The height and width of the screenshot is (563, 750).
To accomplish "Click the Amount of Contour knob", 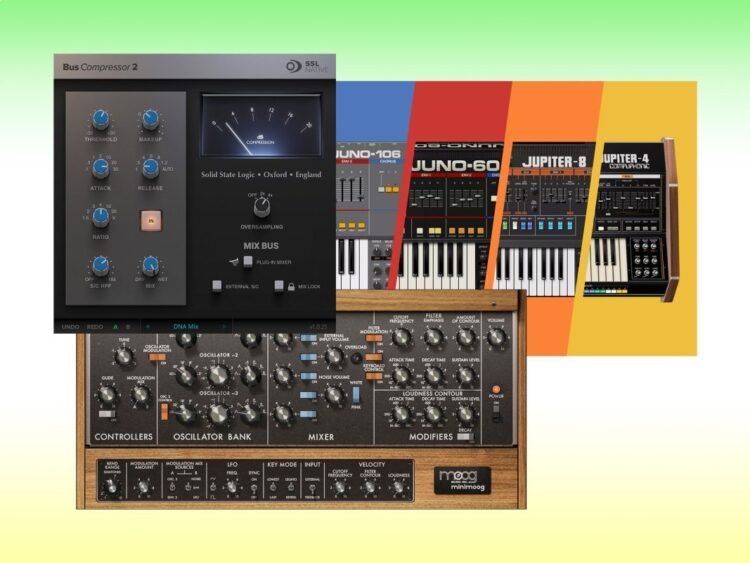I will pyautogui.click(x=465, y=338).
